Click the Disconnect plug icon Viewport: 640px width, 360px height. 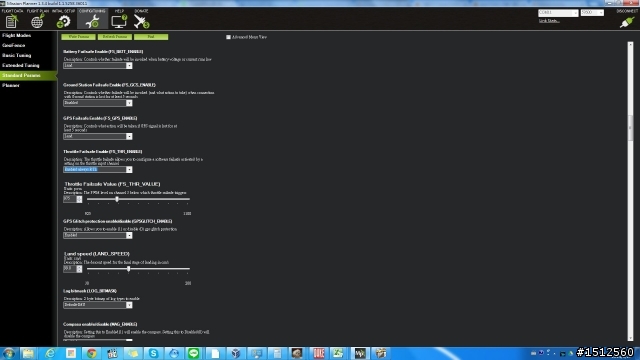[626, 22]
